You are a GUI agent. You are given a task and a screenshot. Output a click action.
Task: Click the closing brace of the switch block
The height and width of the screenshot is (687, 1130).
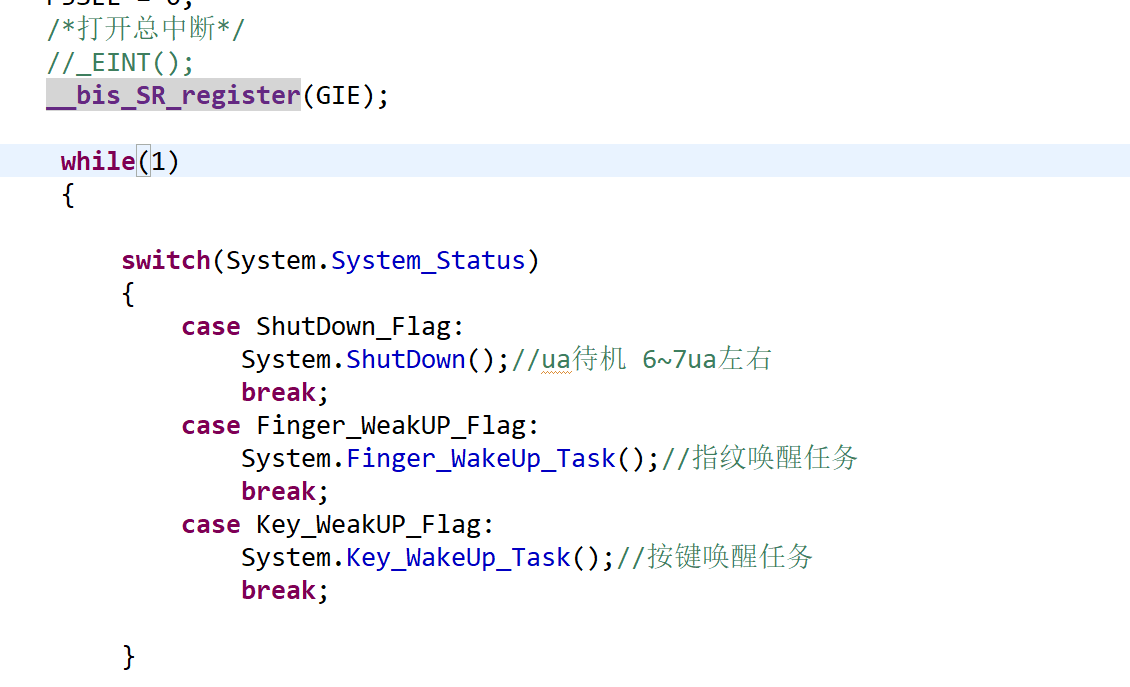[x=128, y=657]
